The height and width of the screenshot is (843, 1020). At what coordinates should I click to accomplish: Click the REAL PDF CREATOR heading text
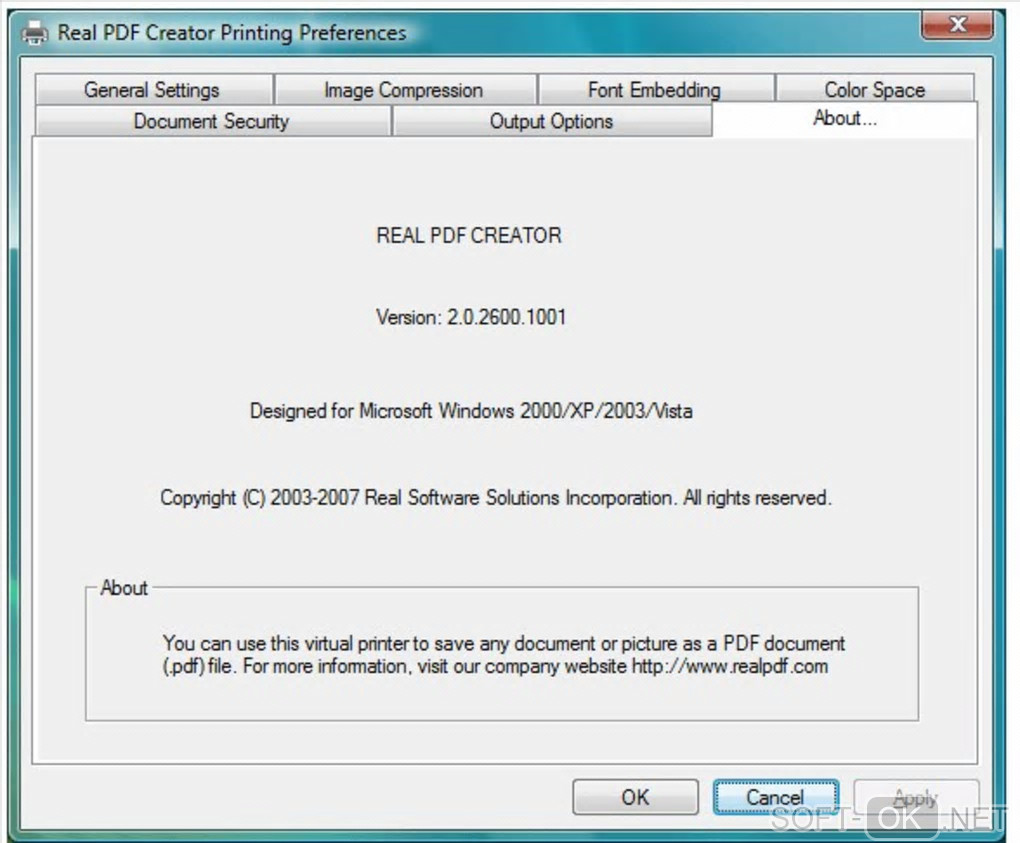(469, 235)
